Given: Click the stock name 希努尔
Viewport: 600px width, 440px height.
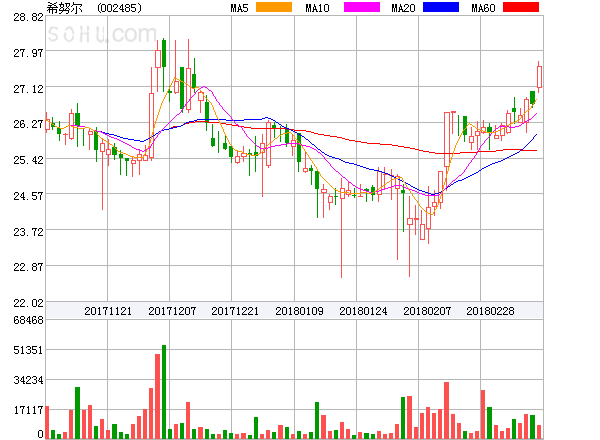Looking at the screenshot, I should pyautogui.click(x=64, y=8).
